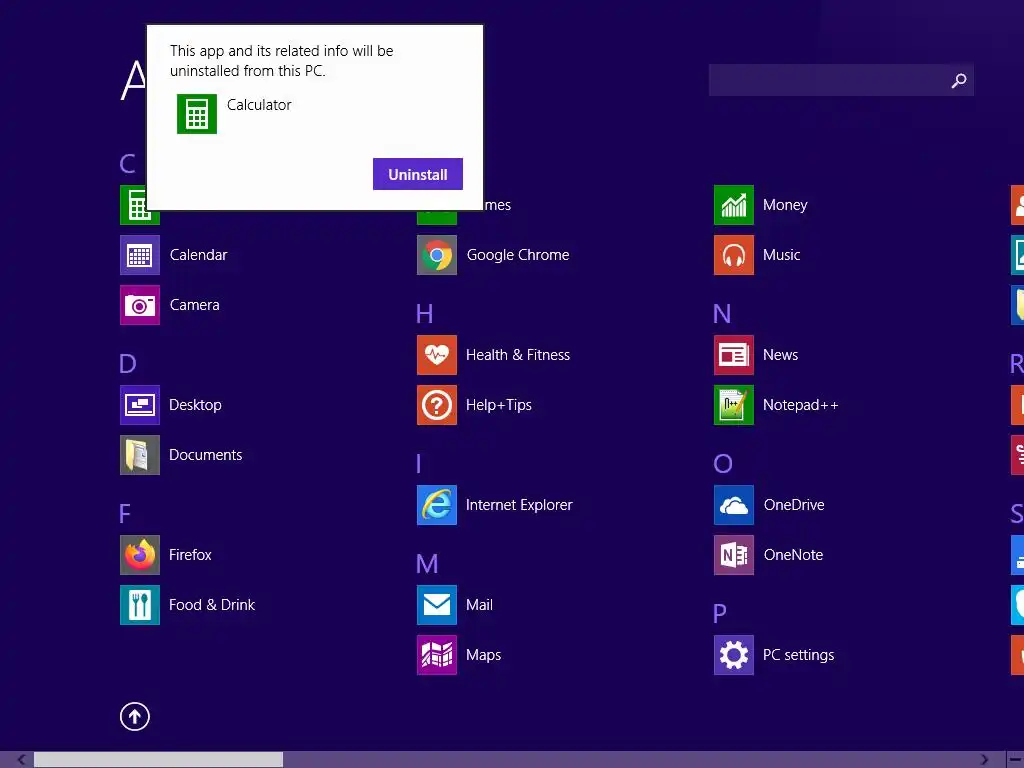The height and width of the screenshot is (768, 1024).
Task: Jump to the H letter group header
Action: point(424,313)
